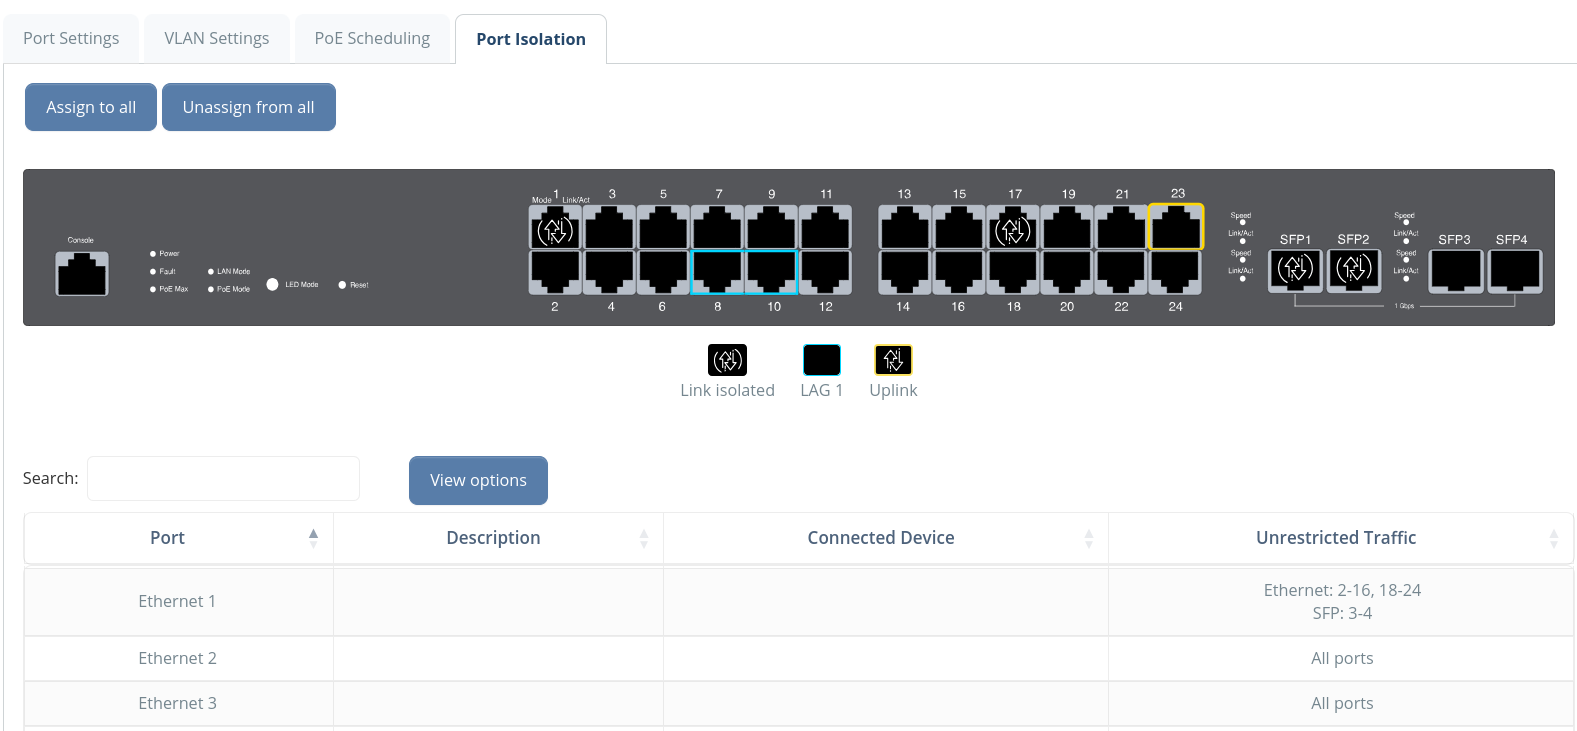Select the Ethernet 3 row
The width and height of the screenshot is (1577, 731).
(799, 704)
